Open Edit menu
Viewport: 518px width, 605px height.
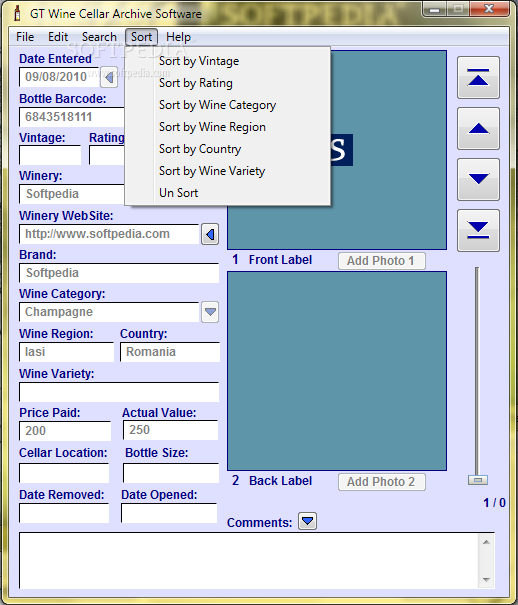tap(58, 37)
